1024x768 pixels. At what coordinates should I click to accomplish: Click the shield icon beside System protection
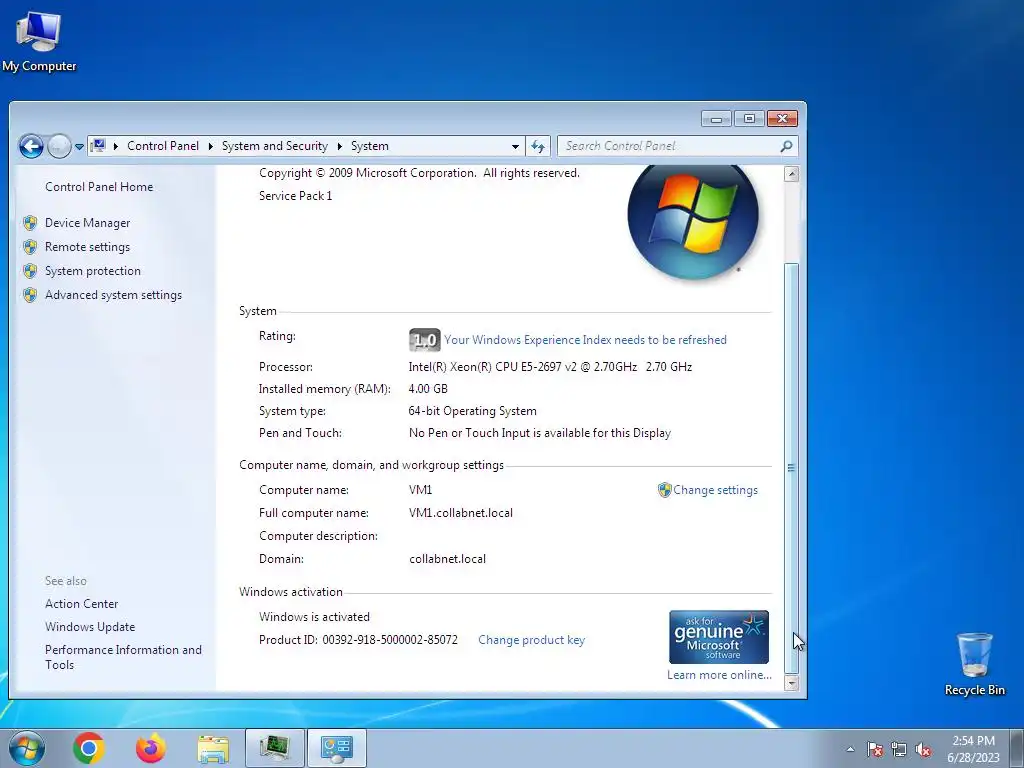point(30,271)
